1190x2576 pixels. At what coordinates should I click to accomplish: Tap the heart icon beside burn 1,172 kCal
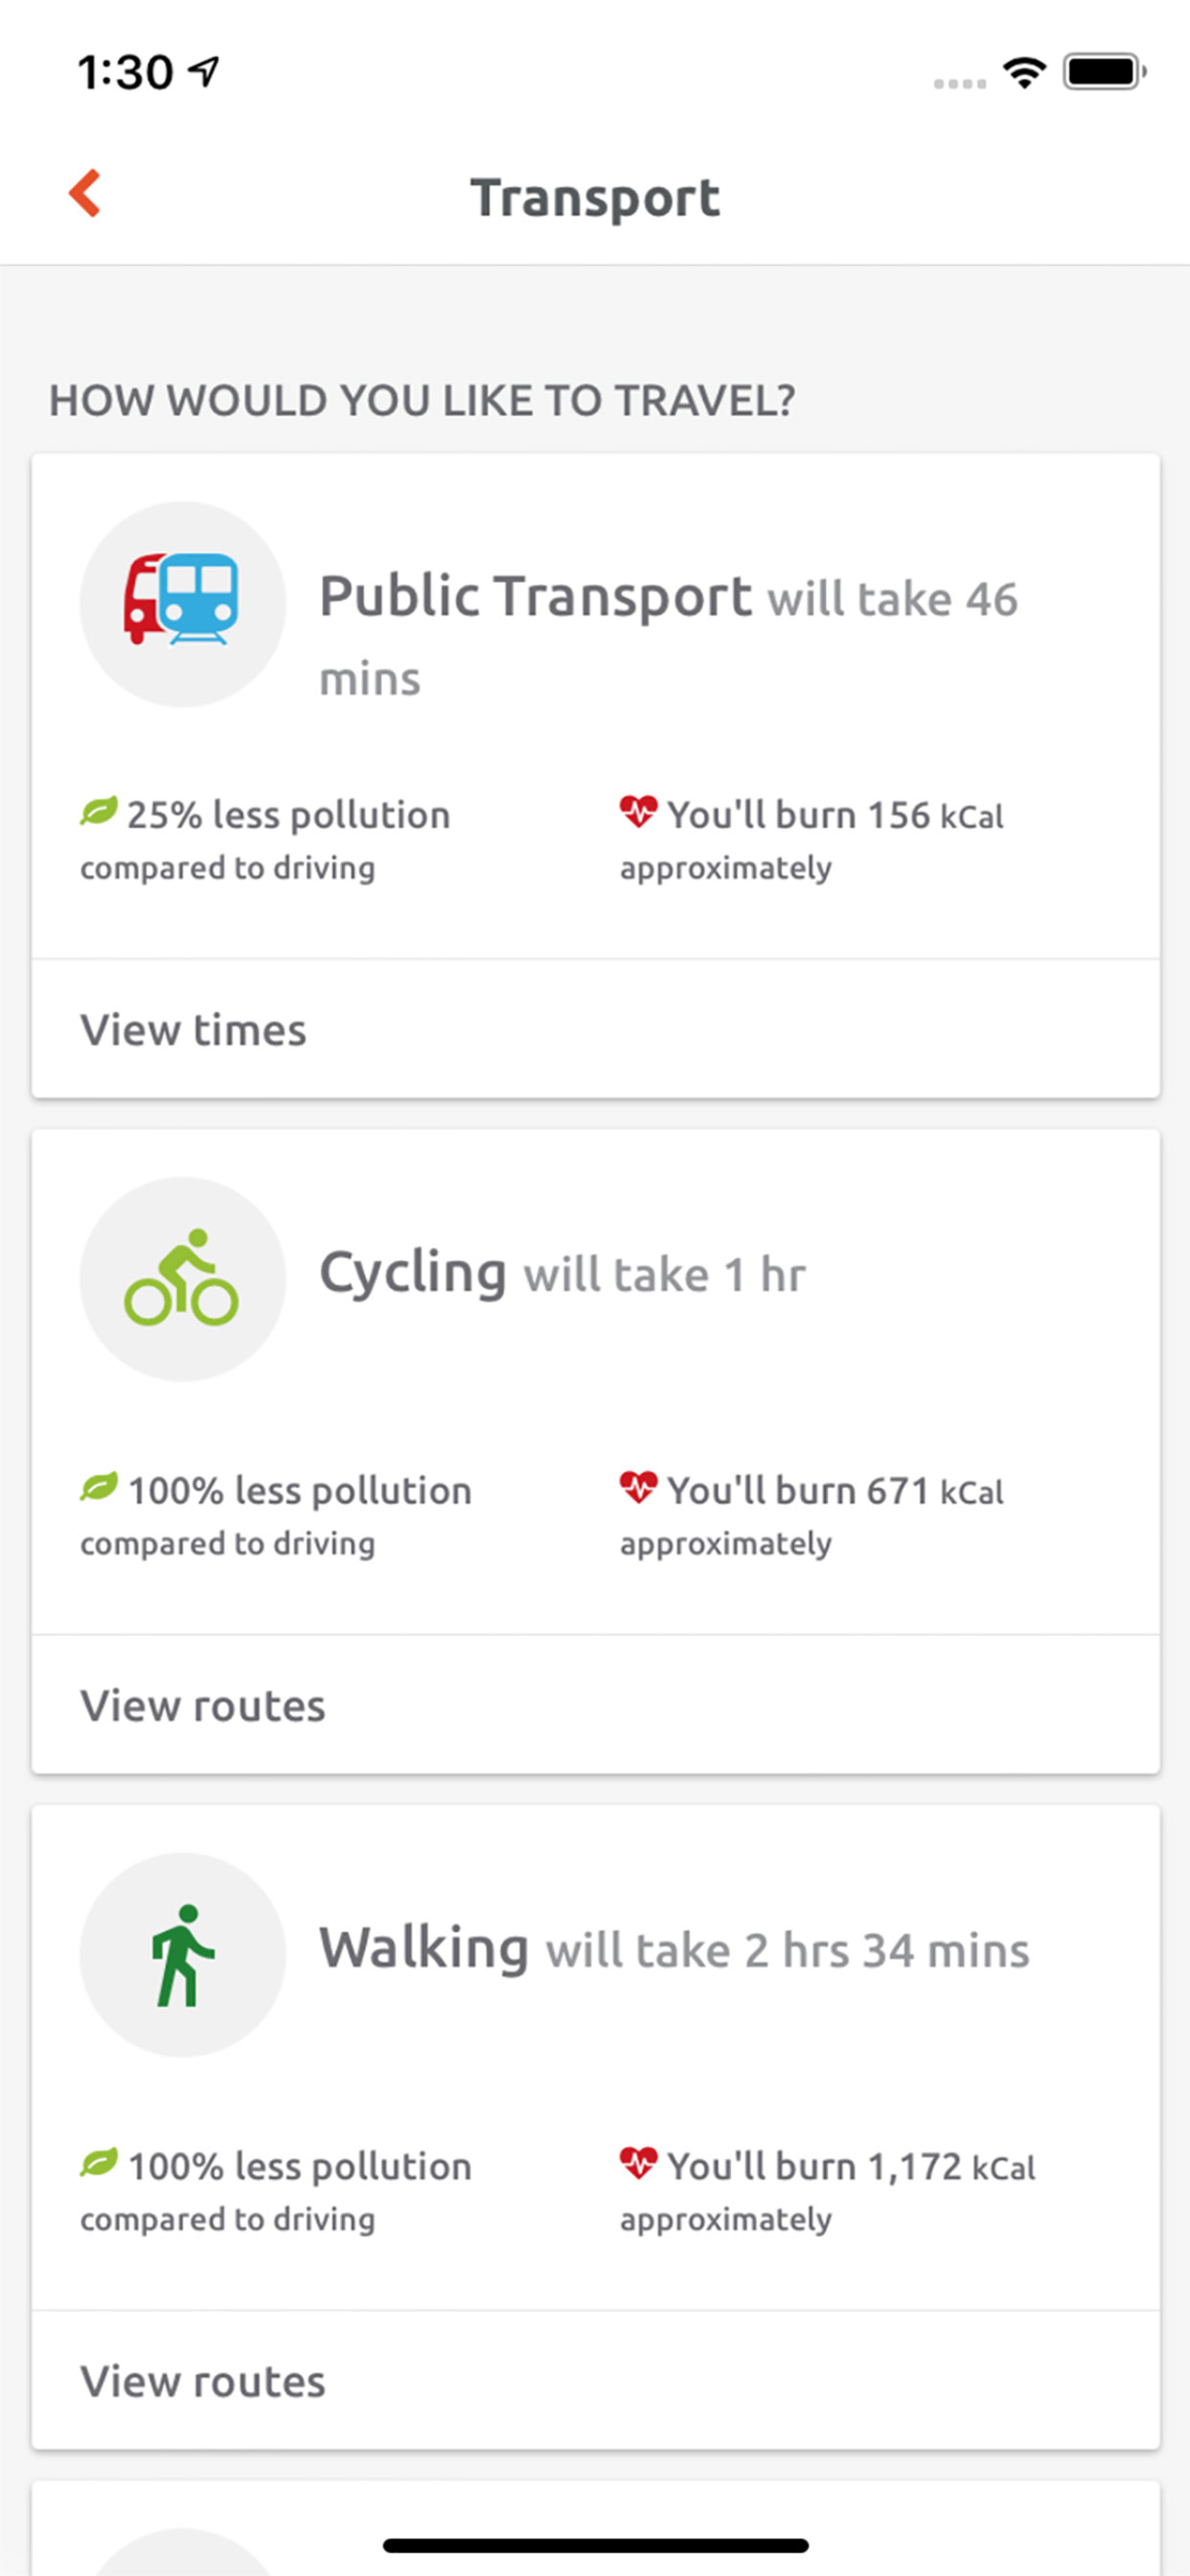pyautogui.click(x=638, y=2163)
